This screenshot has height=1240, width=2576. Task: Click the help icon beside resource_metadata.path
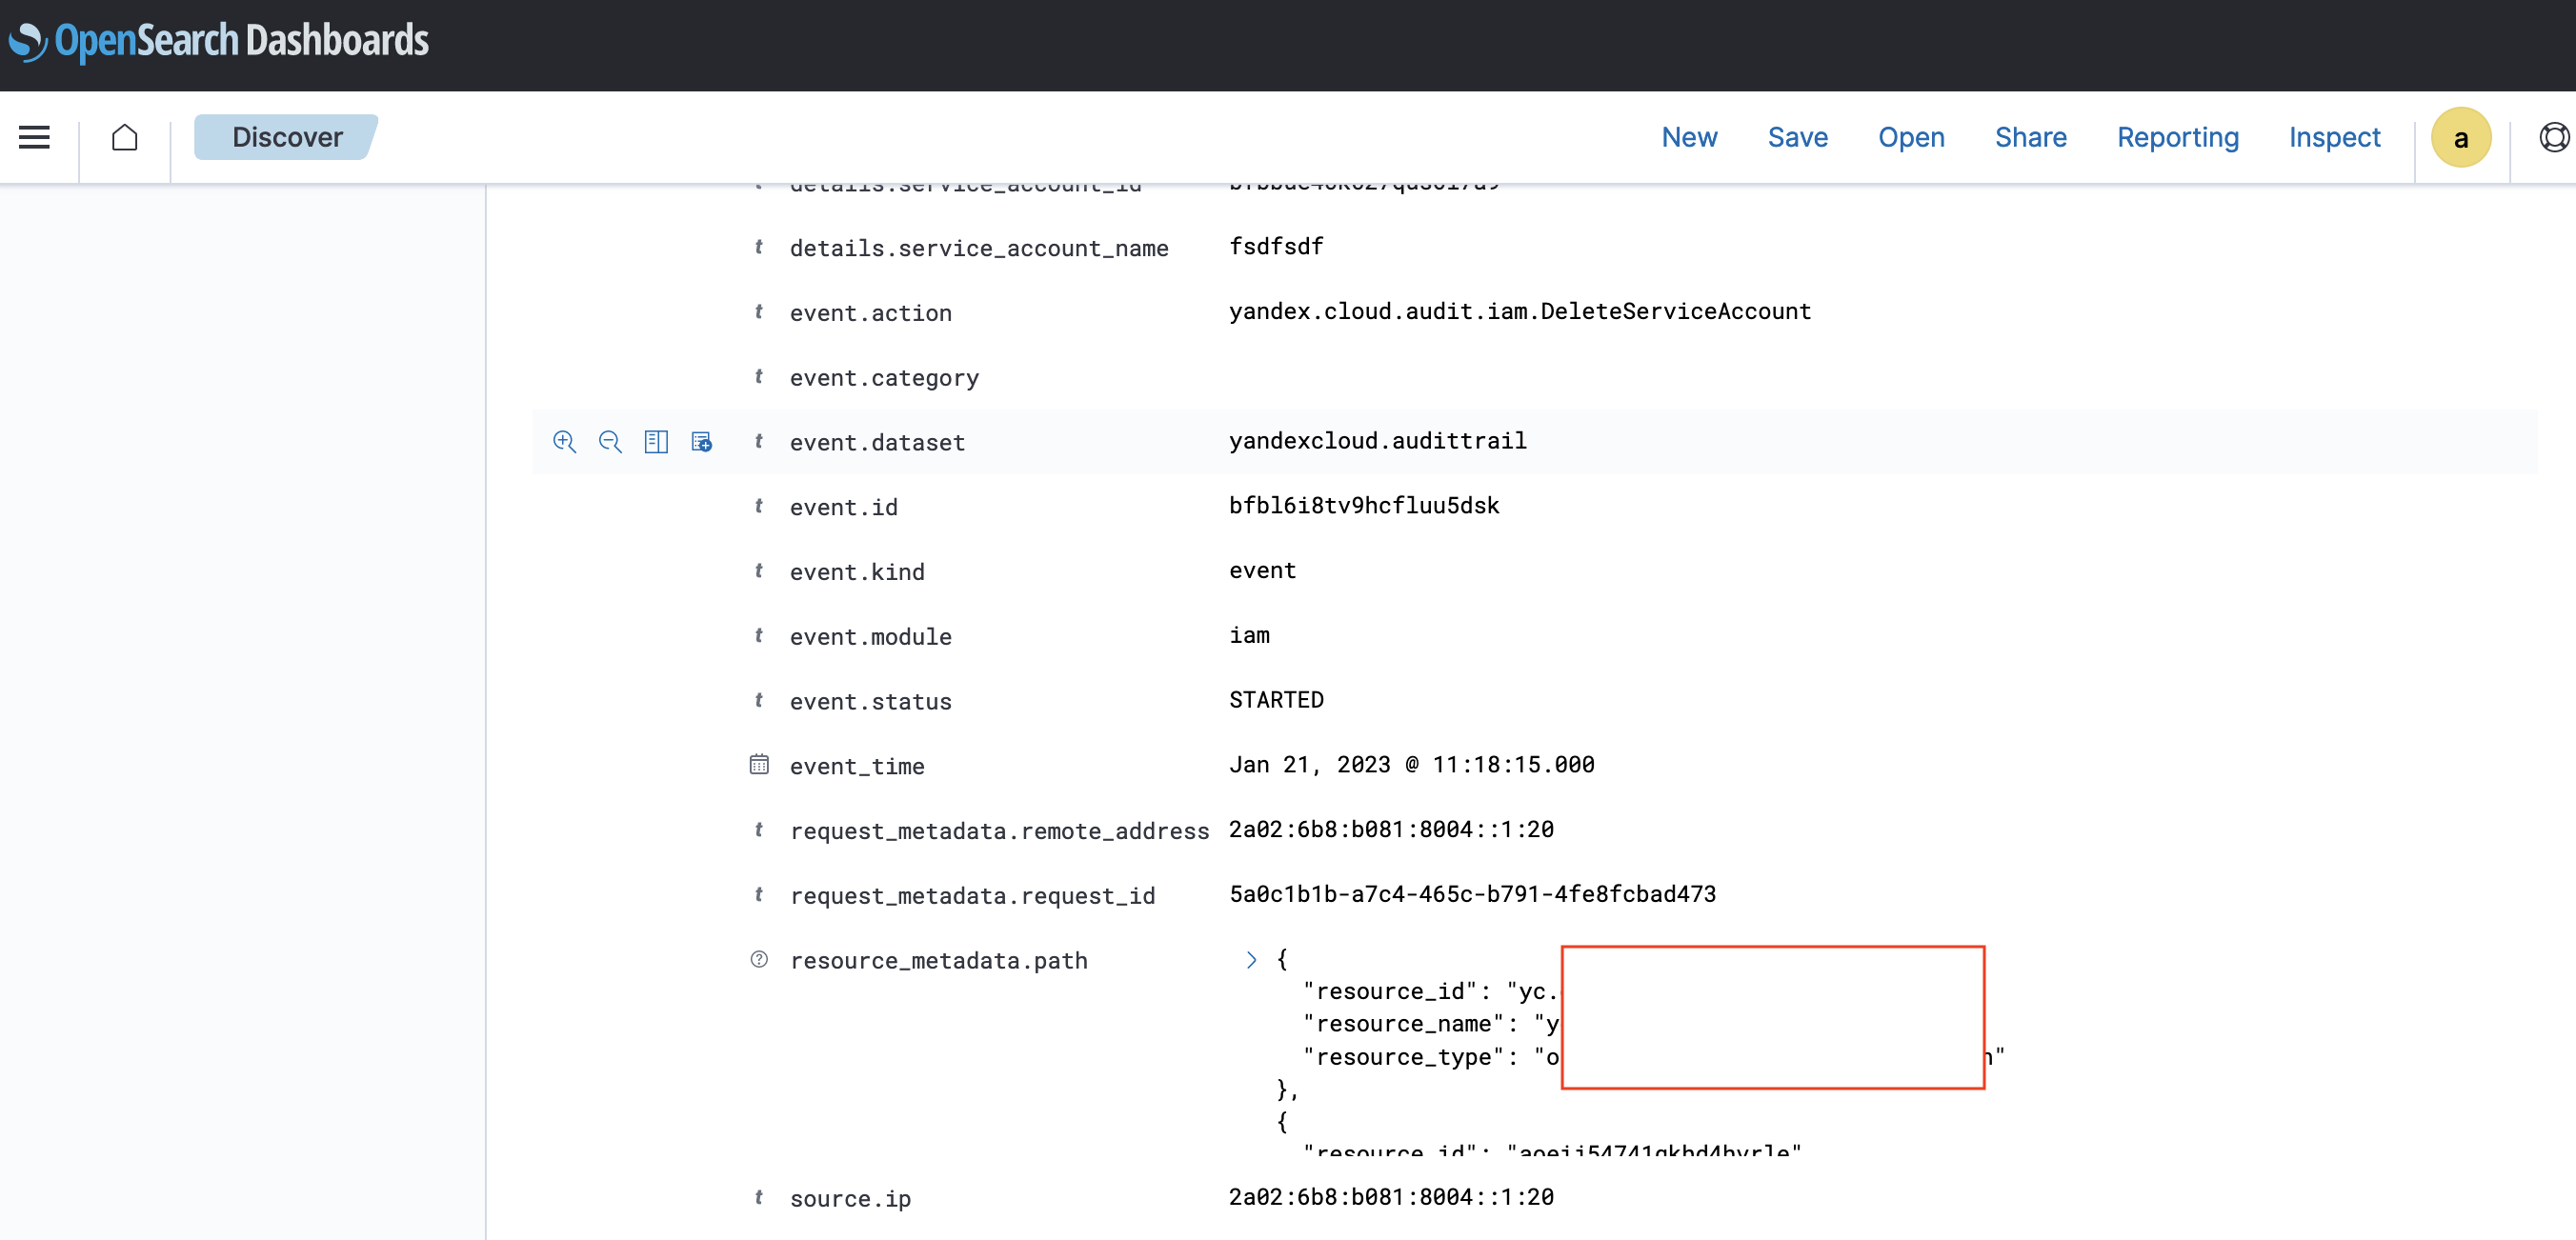click(758, 959)
